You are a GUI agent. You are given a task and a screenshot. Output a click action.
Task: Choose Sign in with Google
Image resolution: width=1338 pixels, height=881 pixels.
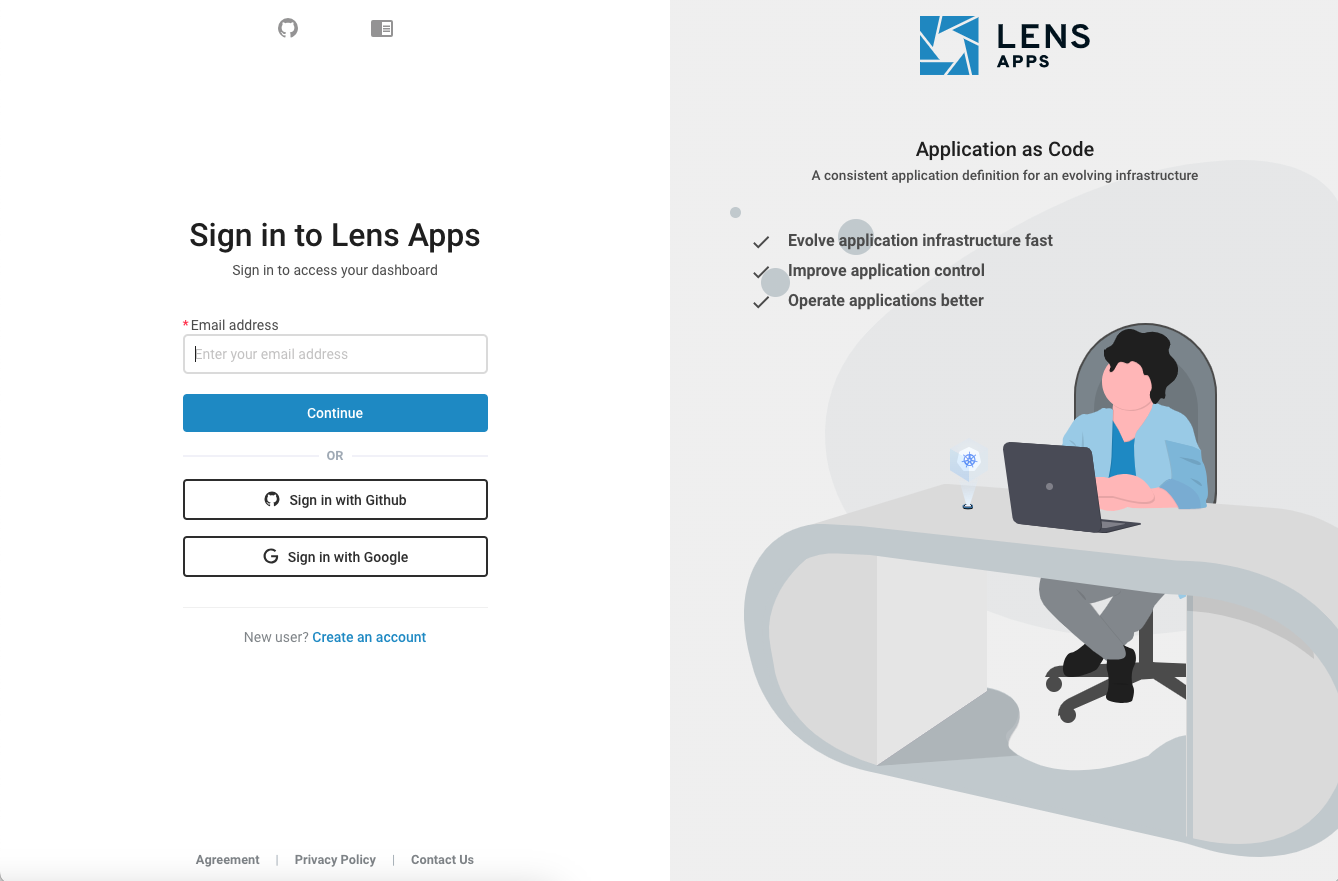(335, 557)
